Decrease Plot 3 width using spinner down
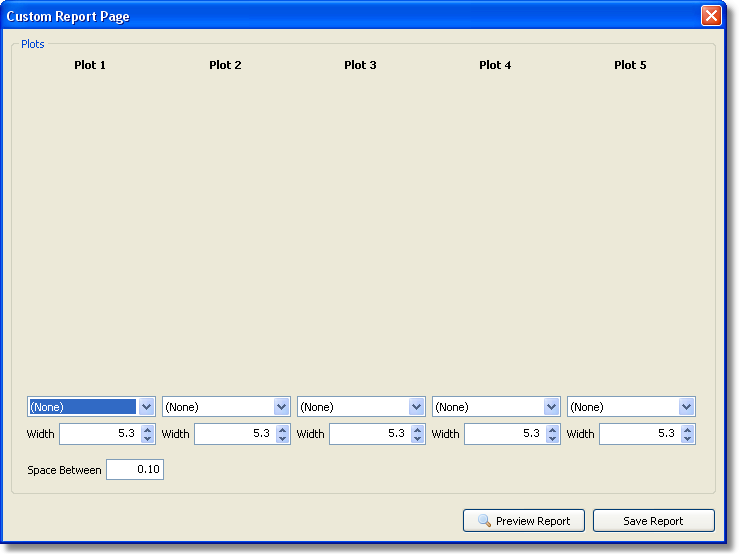This screenshot has height=556, width=739. click(x=417, y=439)
